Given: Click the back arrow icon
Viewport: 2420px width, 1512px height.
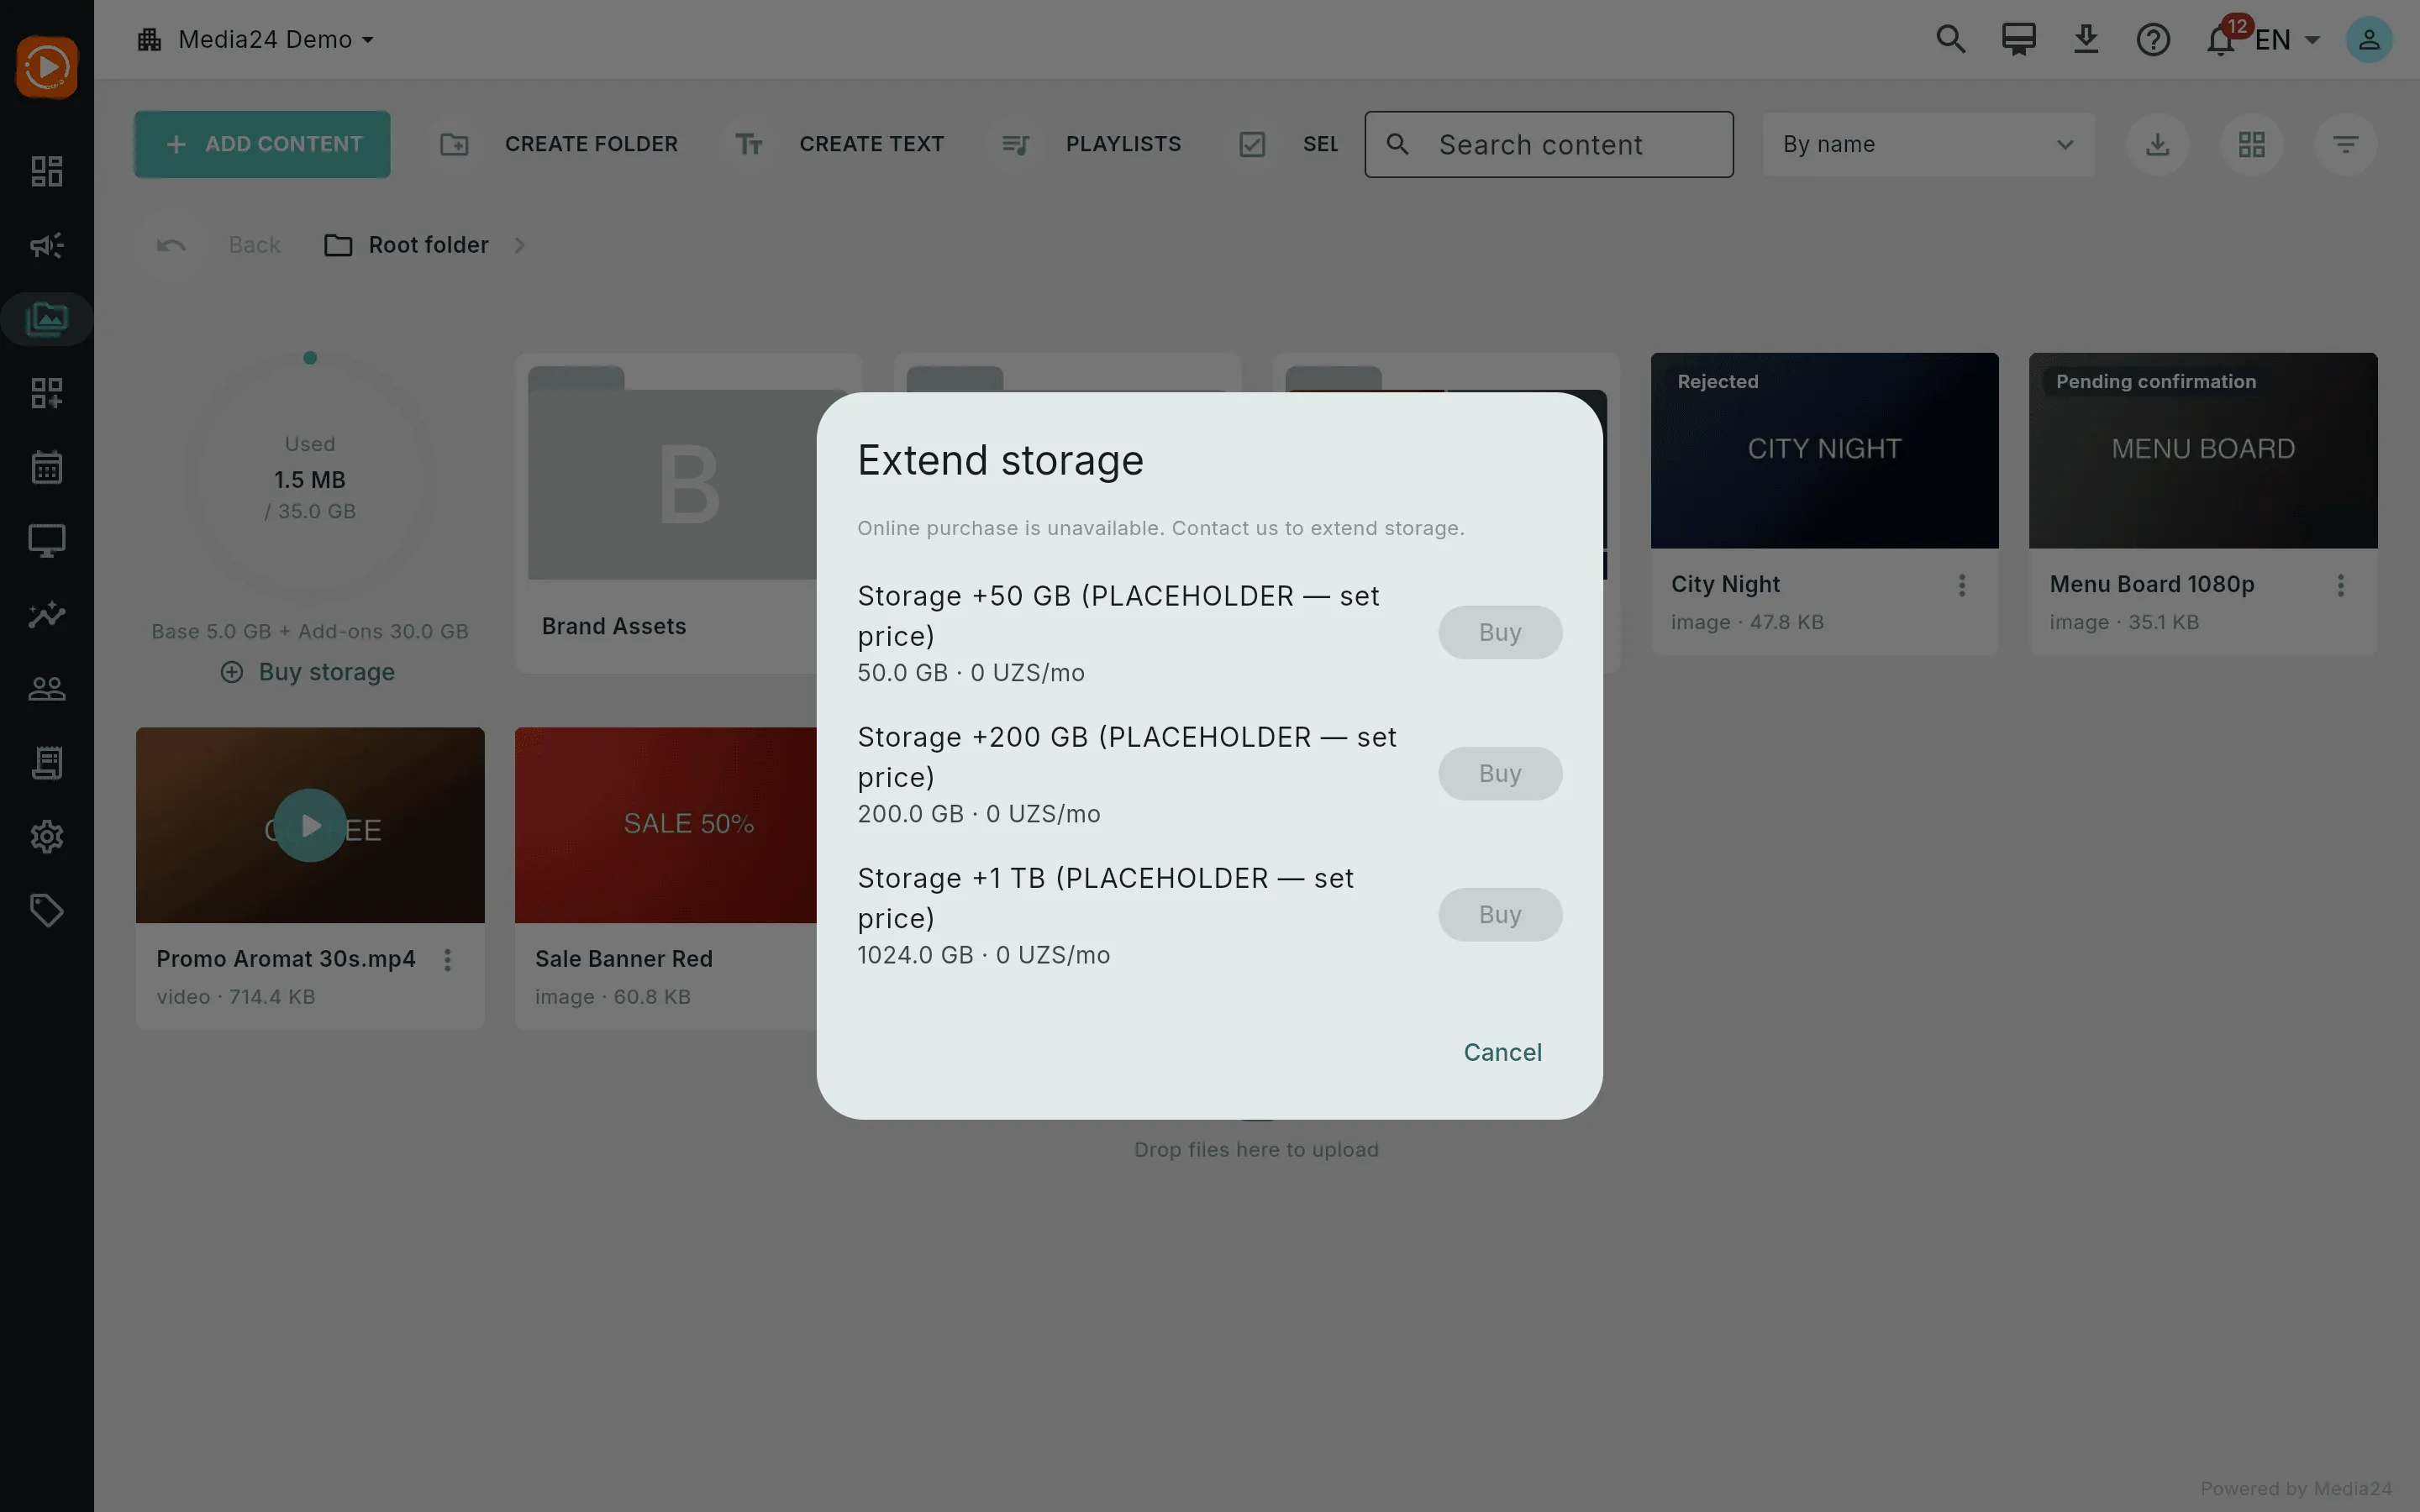Looking at the screenshot, I should tap(171, 245).
